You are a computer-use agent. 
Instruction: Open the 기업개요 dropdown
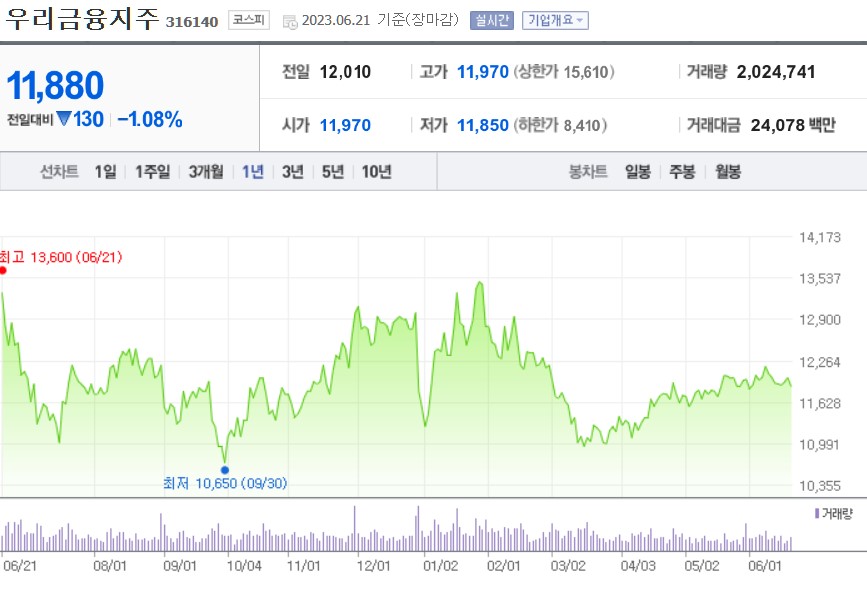[x=555, y=20]
